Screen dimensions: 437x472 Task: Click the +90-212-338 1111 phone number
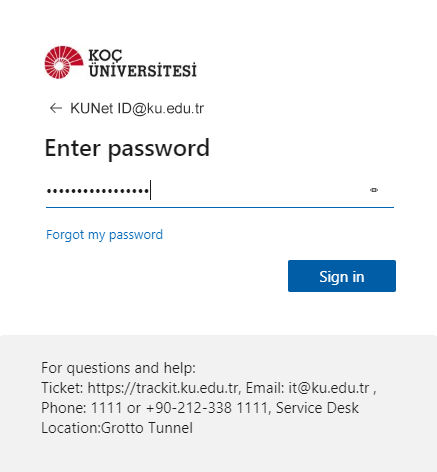point(207,408)
